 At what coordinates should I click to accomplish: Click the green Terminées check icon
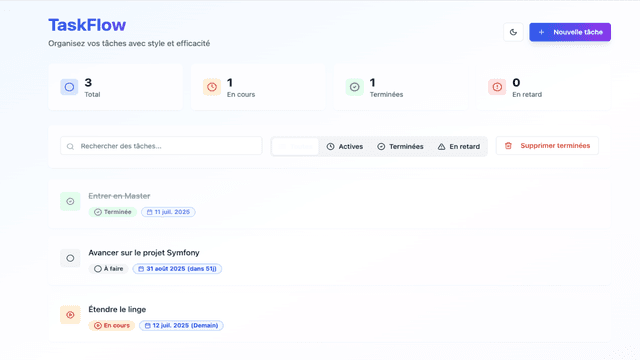click(x=354, y=87)
